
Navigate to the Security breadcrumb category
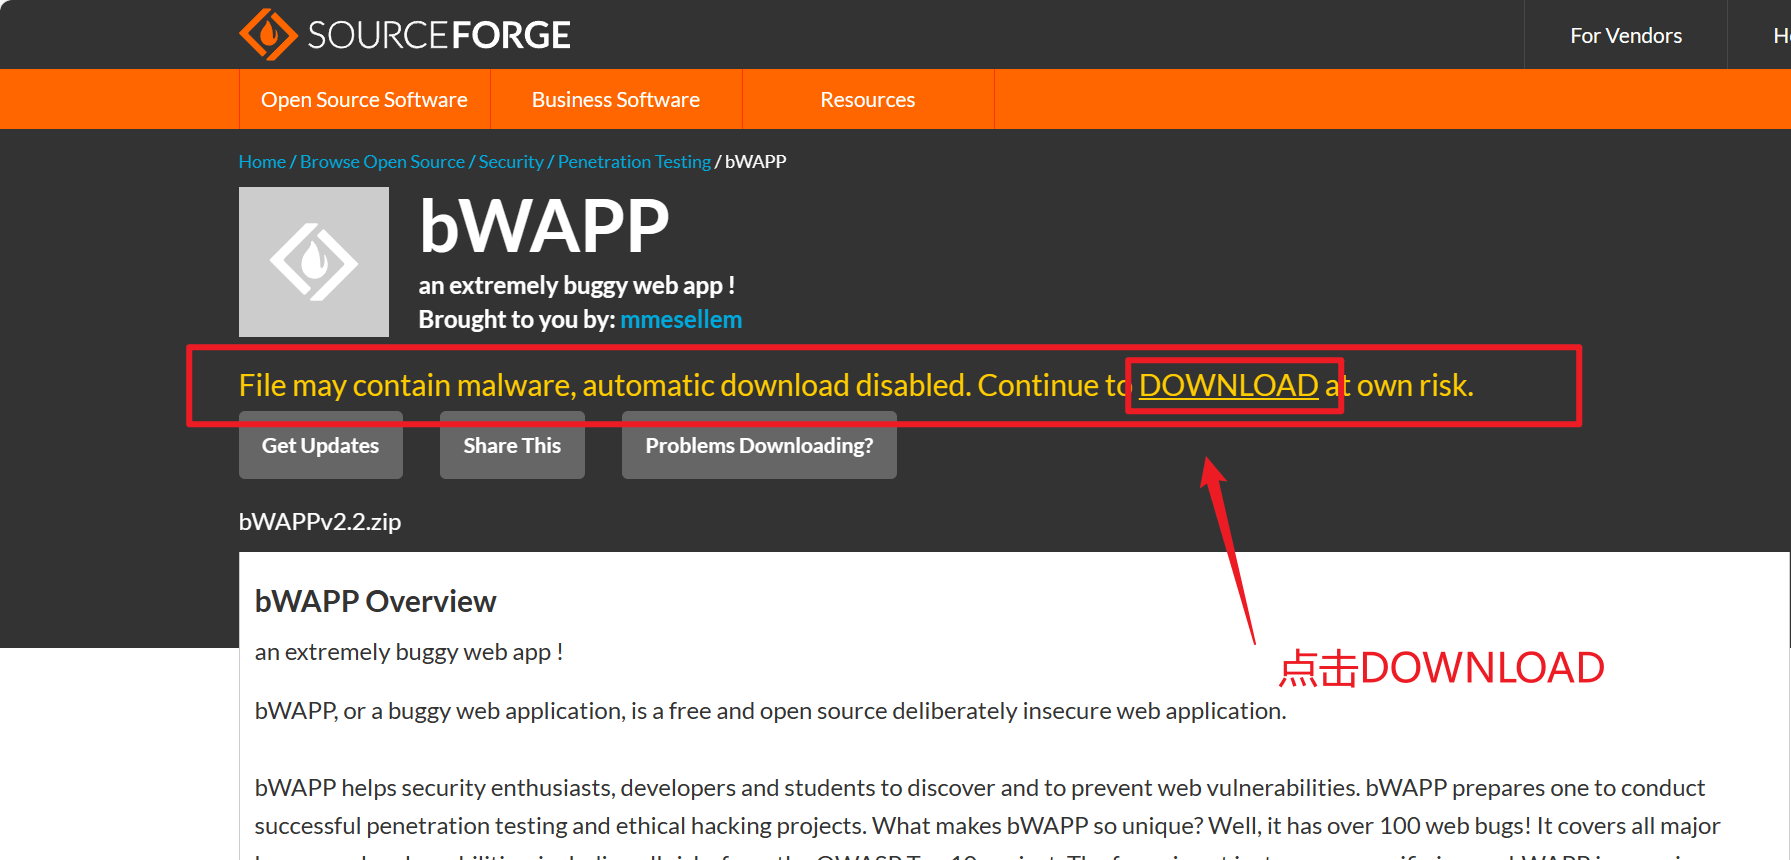pyautogui.click(x=511, y=162)
